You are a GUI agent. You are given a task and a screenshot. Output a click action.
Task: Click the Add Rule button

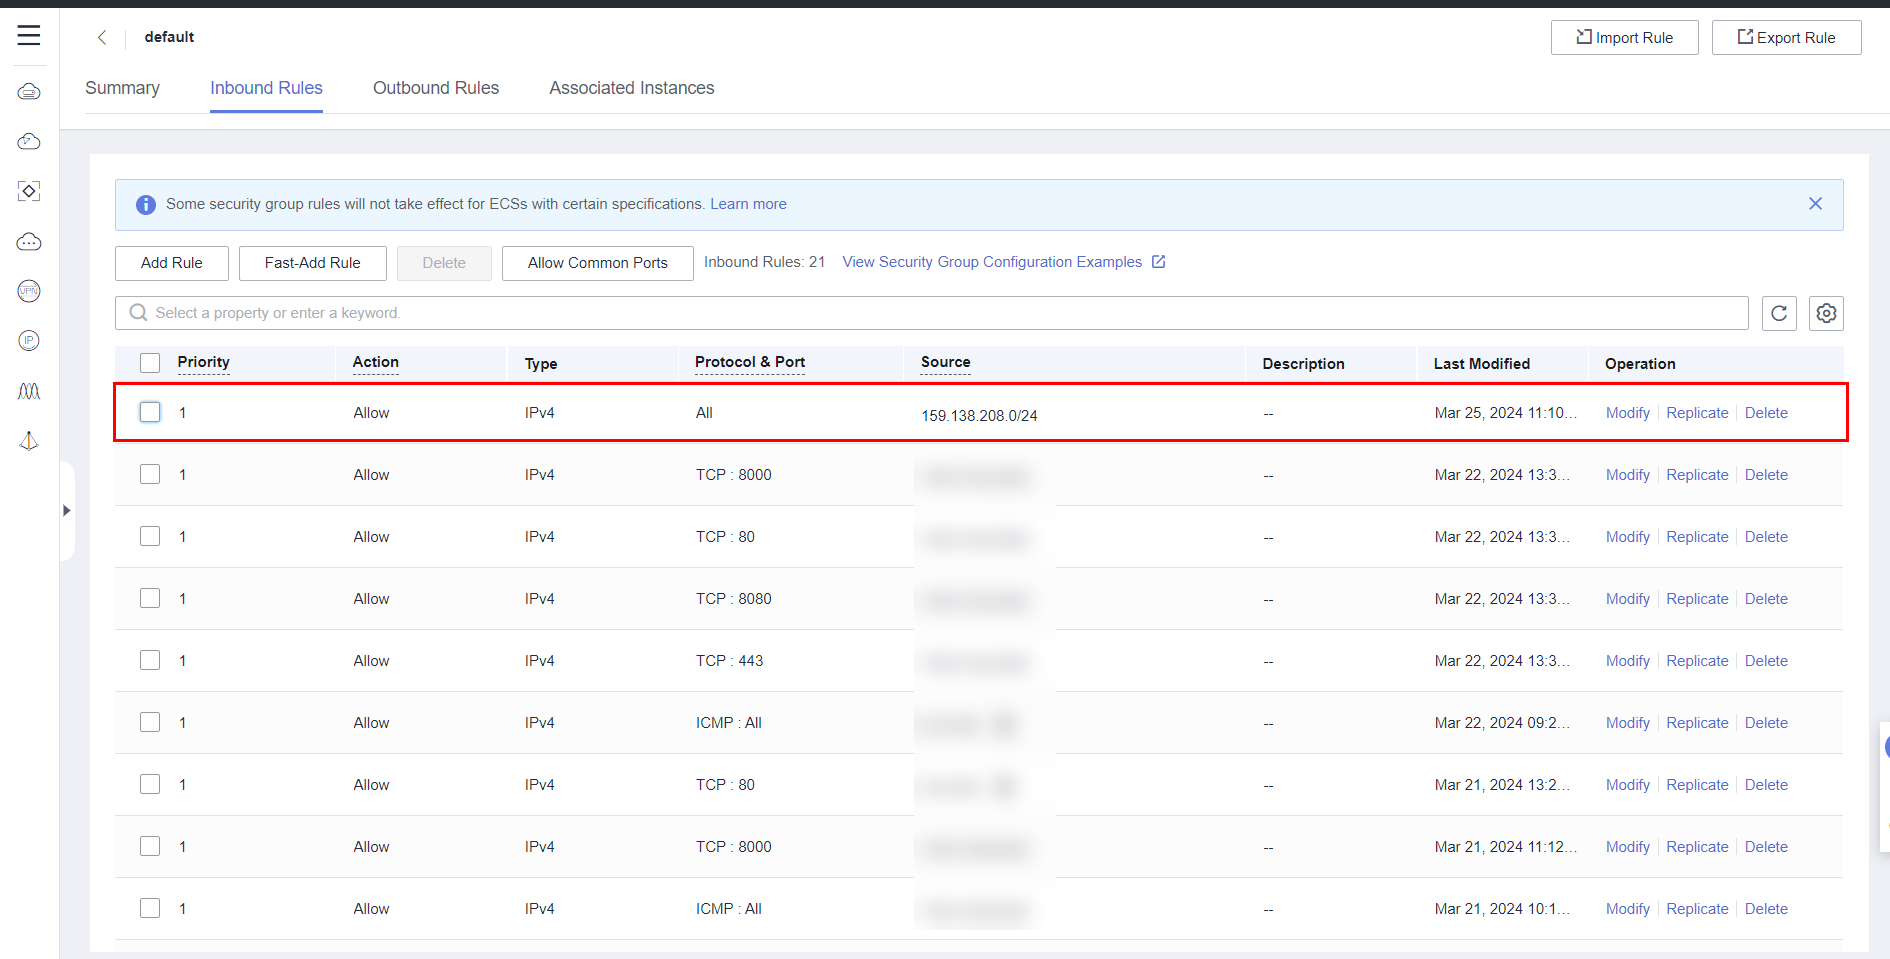pos(171,263)
